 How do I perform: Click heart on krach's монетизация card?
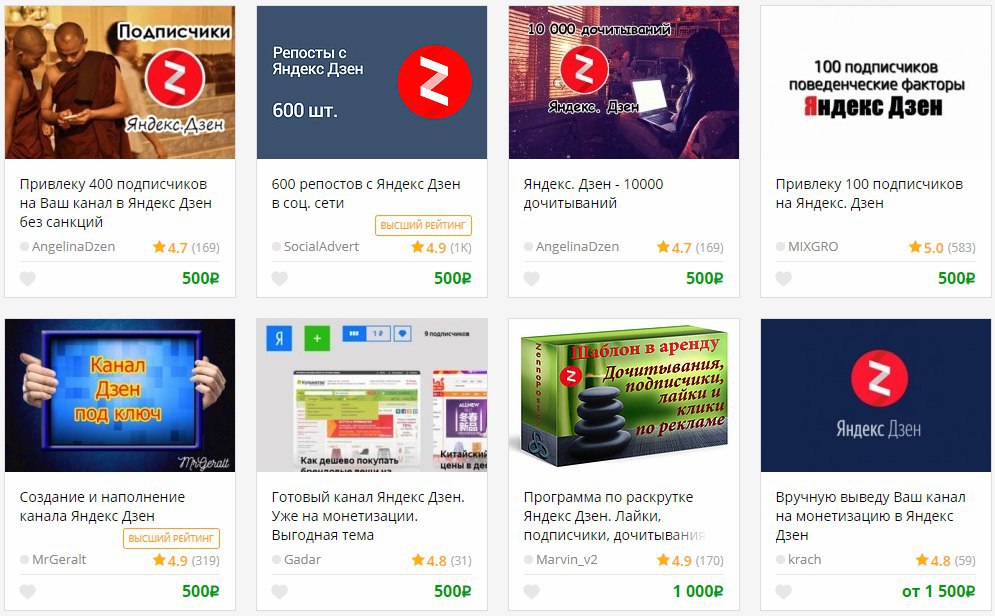coord(783,592)
